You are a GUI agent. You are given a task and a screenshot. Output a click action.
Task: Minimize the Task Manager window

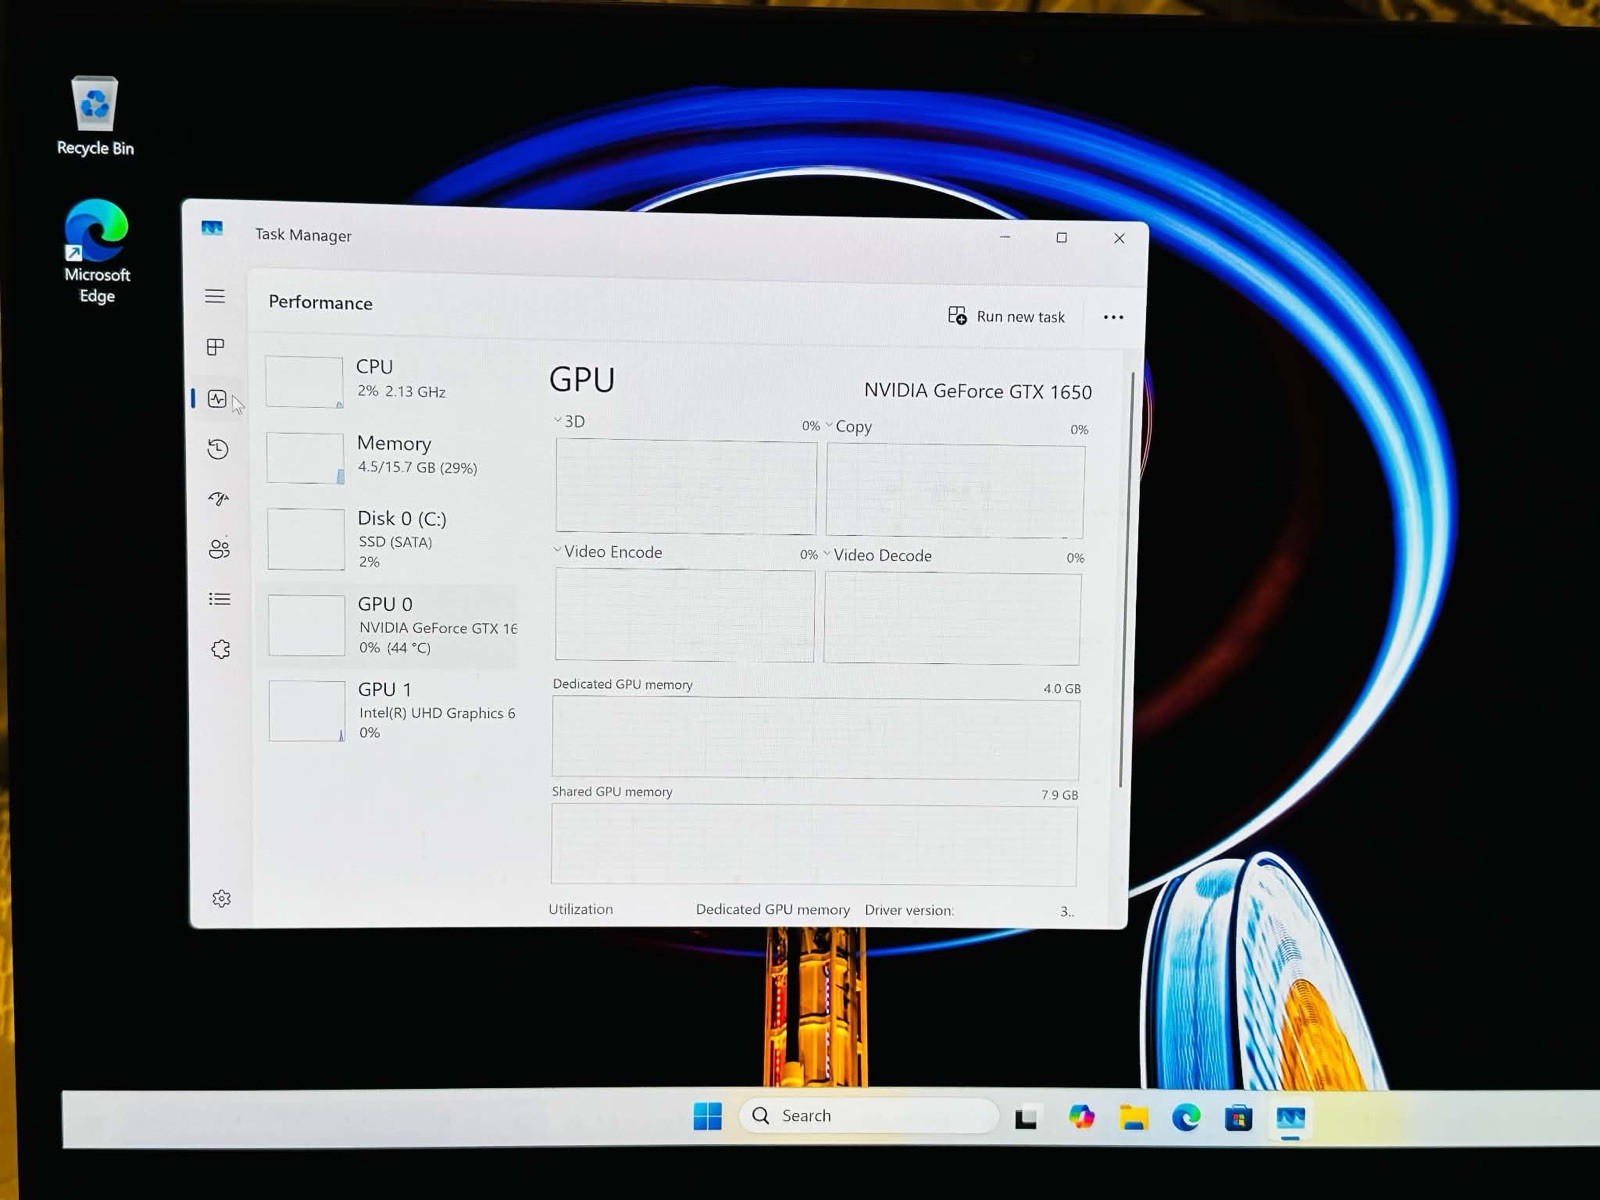coord(1005,237)
